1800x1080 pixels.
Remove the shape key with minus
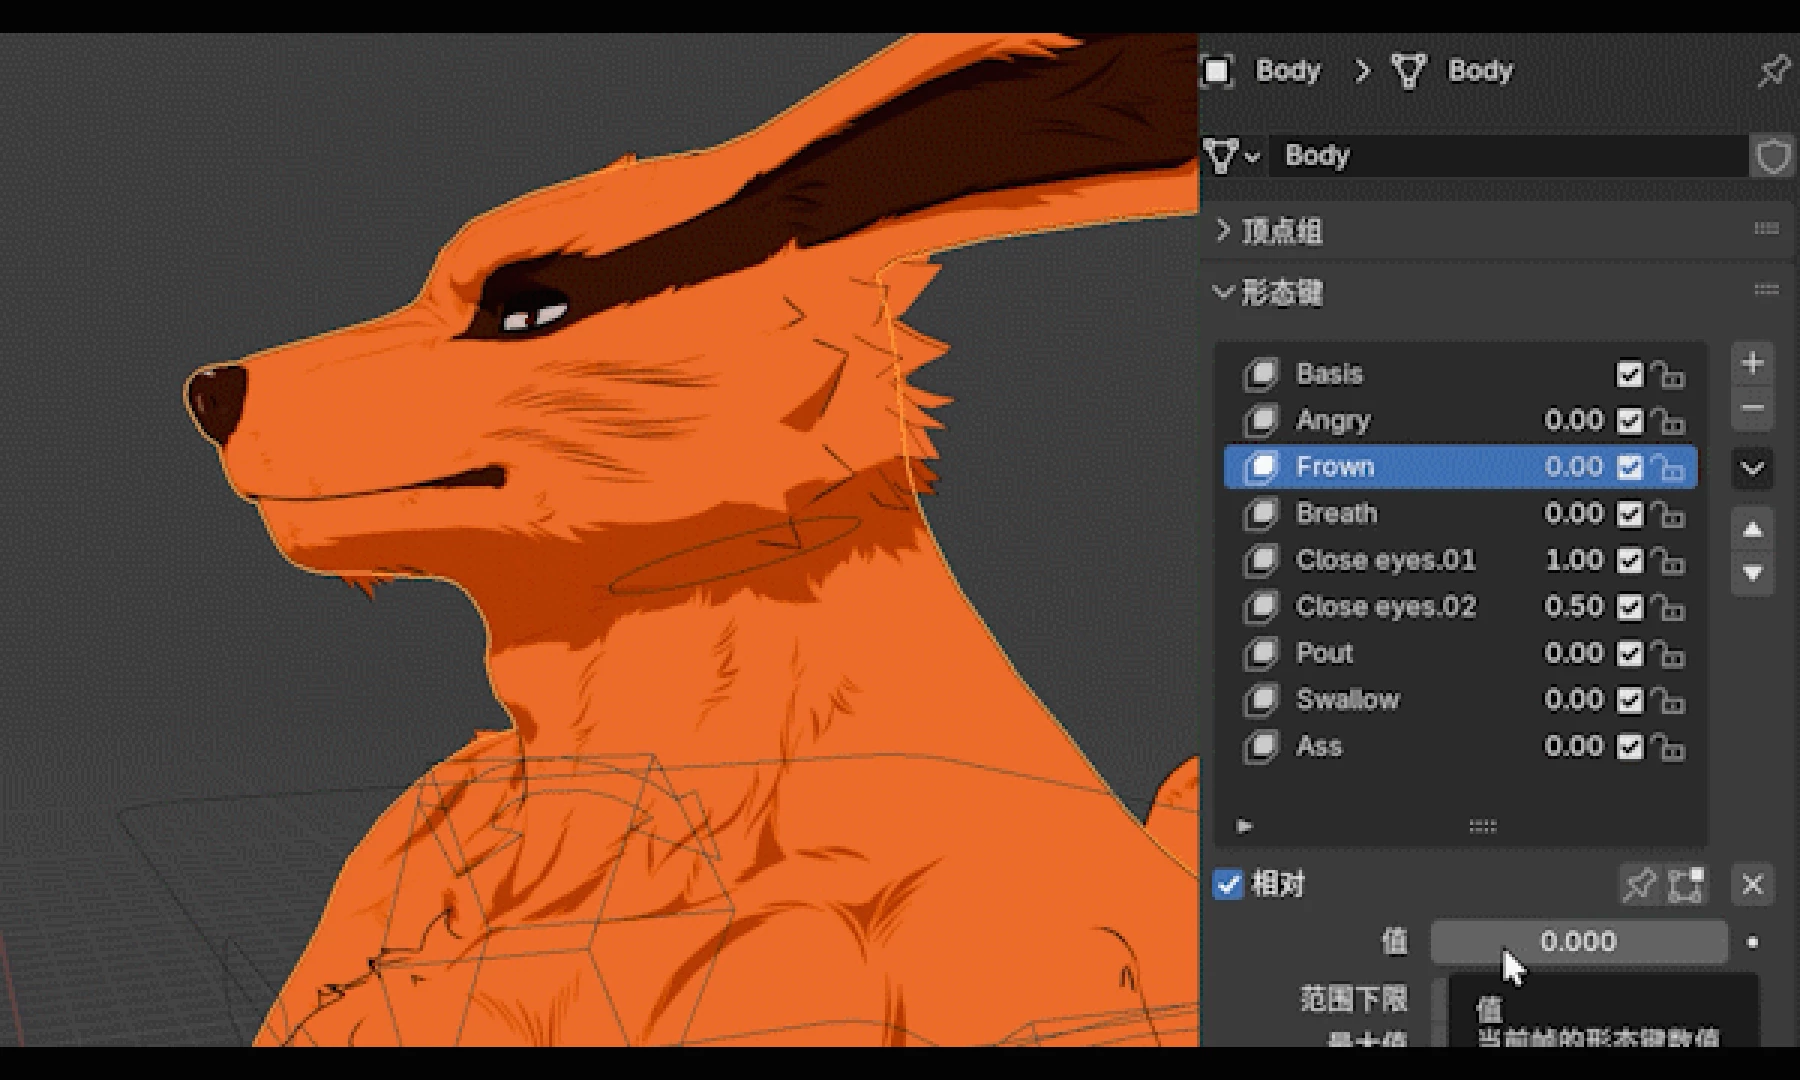click(x=1752, y=408)
